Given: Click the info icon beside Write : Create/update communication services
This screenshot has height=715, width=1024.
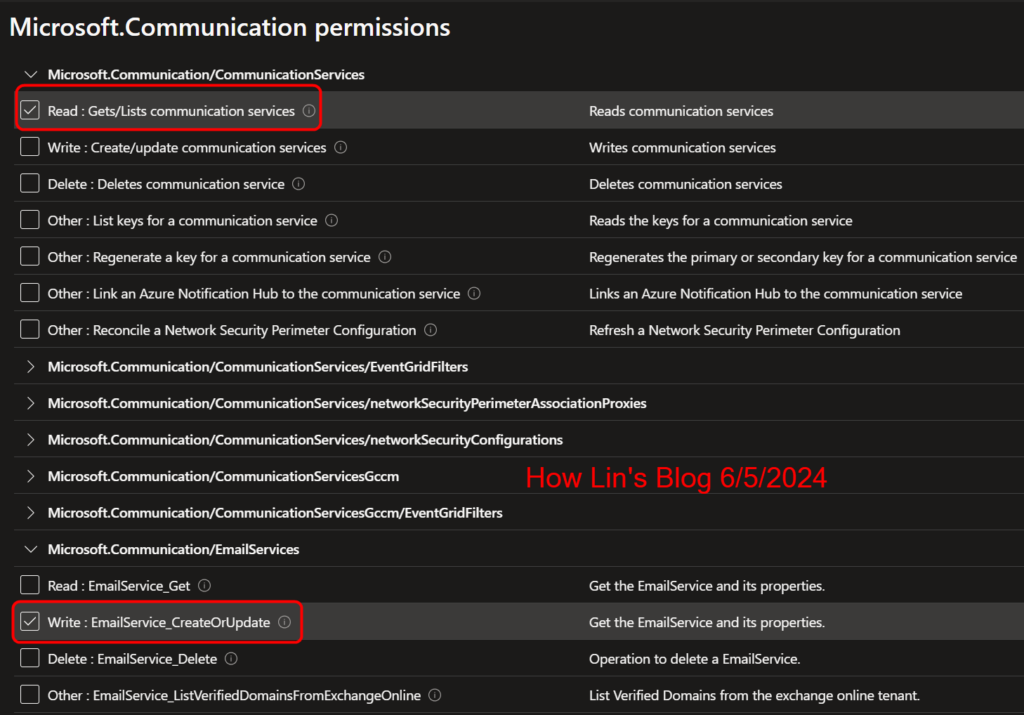Looking at the screenshot, I should 340,147.
